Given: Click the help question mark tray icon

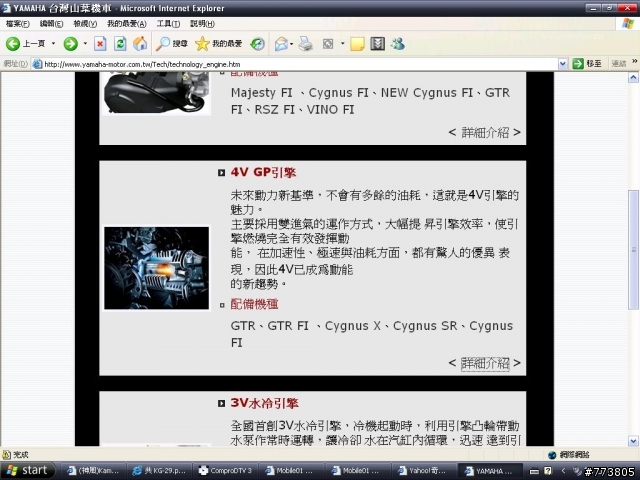Looking at the screenshot, I should 548,471.
